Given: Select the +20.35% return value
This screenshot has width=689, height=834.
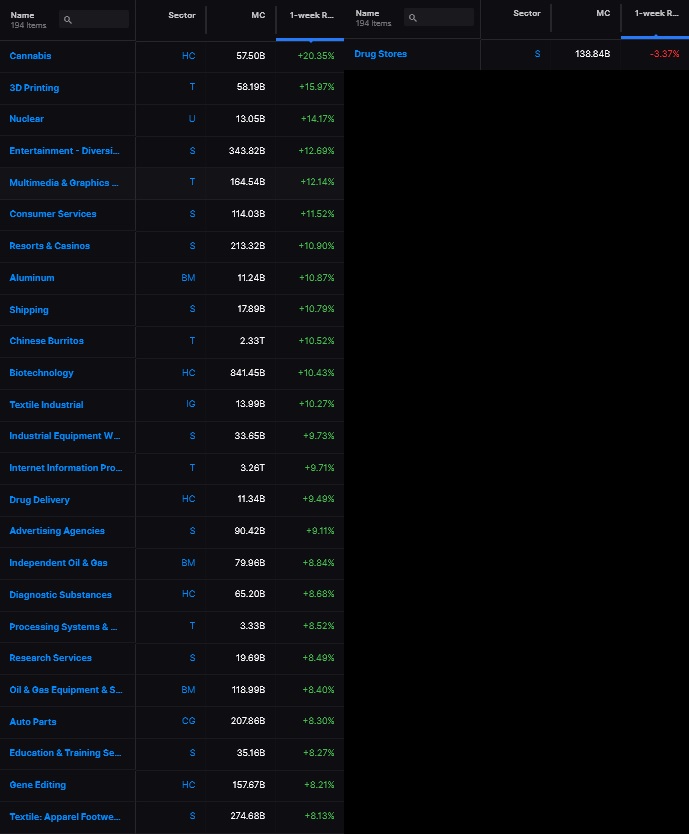Looking at the screenshot, I should pyautogui.click(x=316, y=56).
